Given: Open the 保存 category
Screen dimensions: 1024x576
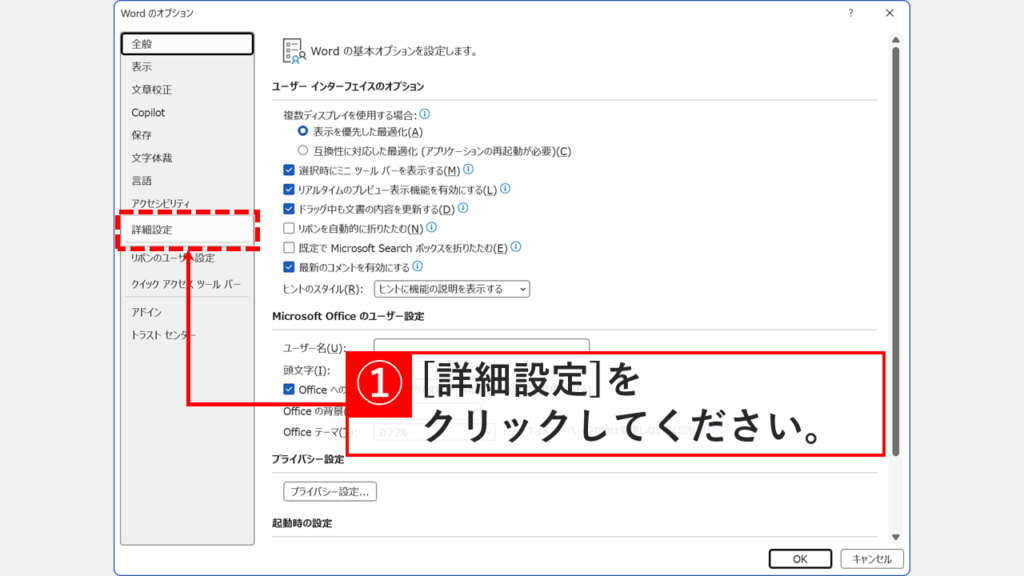Looking at the screenshot, I should (187, 135).
